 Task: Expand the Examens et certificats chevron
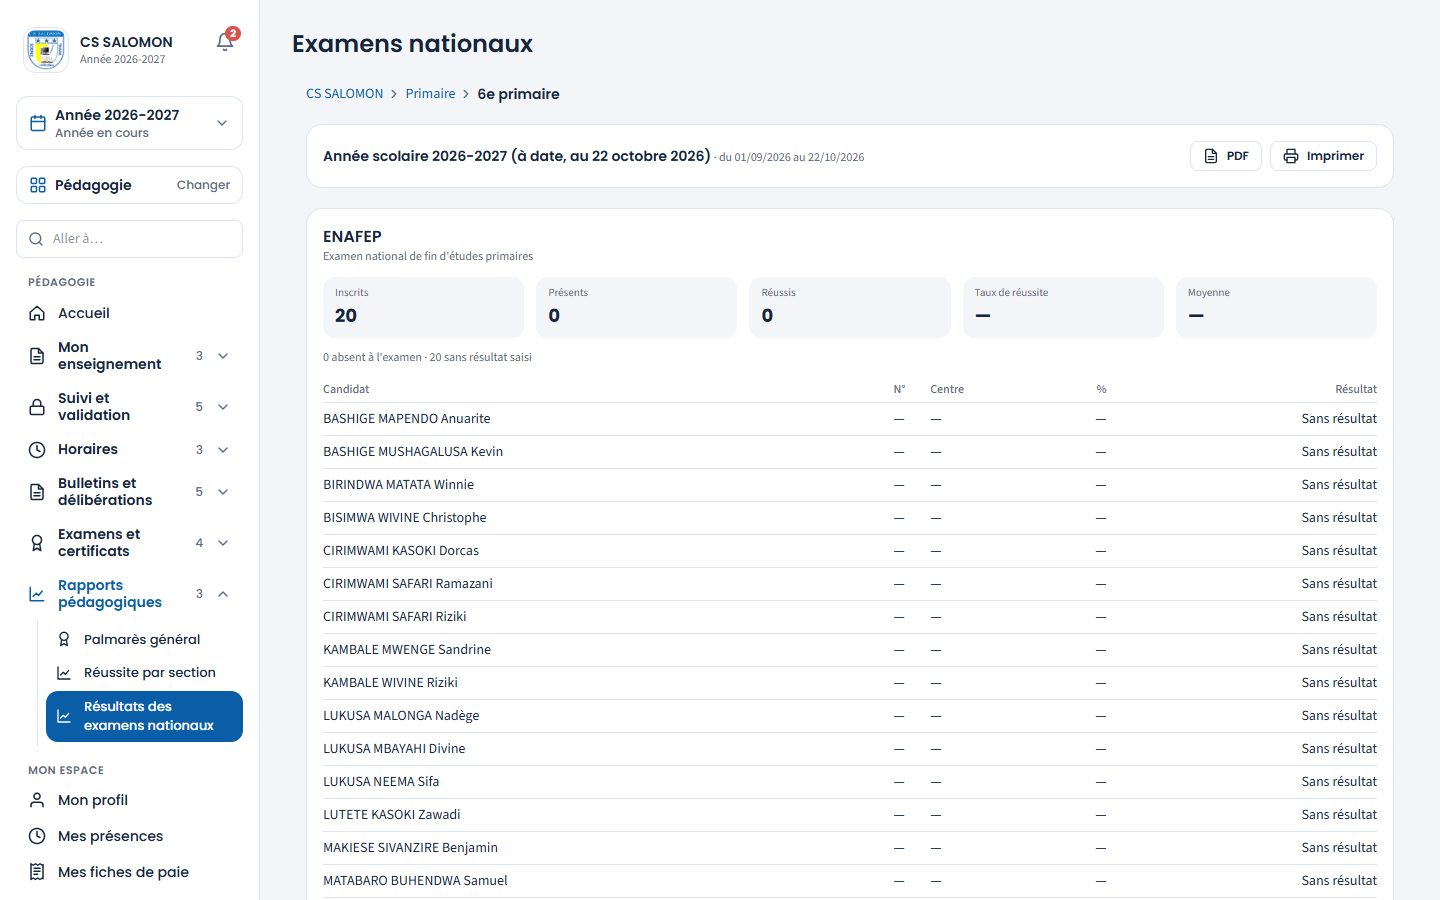click(x=223, y=543)
